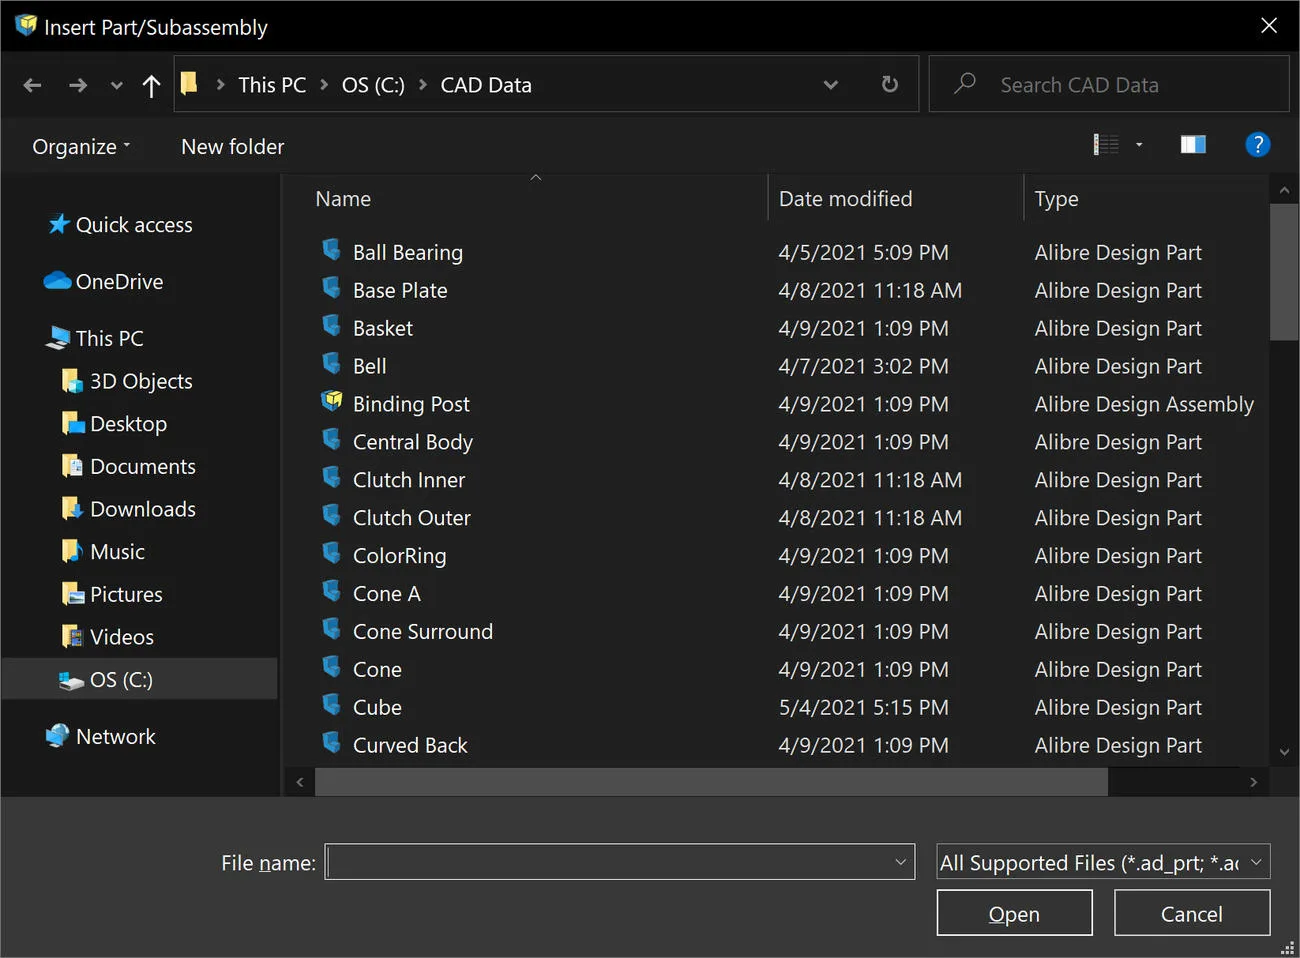Select the Base Plate file
The height and width of the screenshot is (958, 1300).
[x=400, y=291]
